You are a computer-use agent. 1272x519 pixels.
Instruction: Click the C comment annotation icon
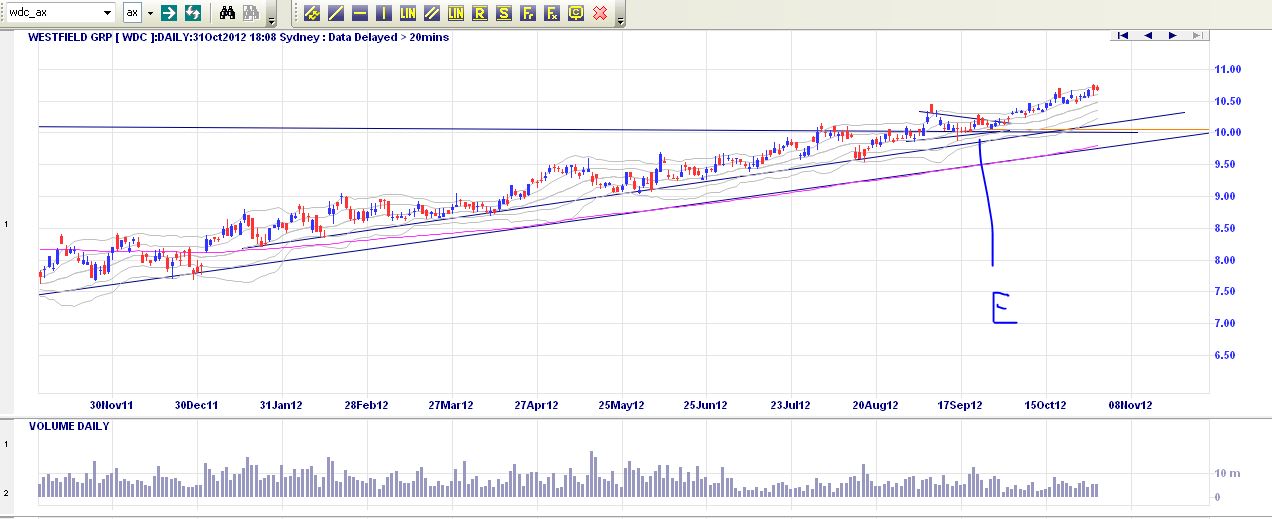pos(576,13)
